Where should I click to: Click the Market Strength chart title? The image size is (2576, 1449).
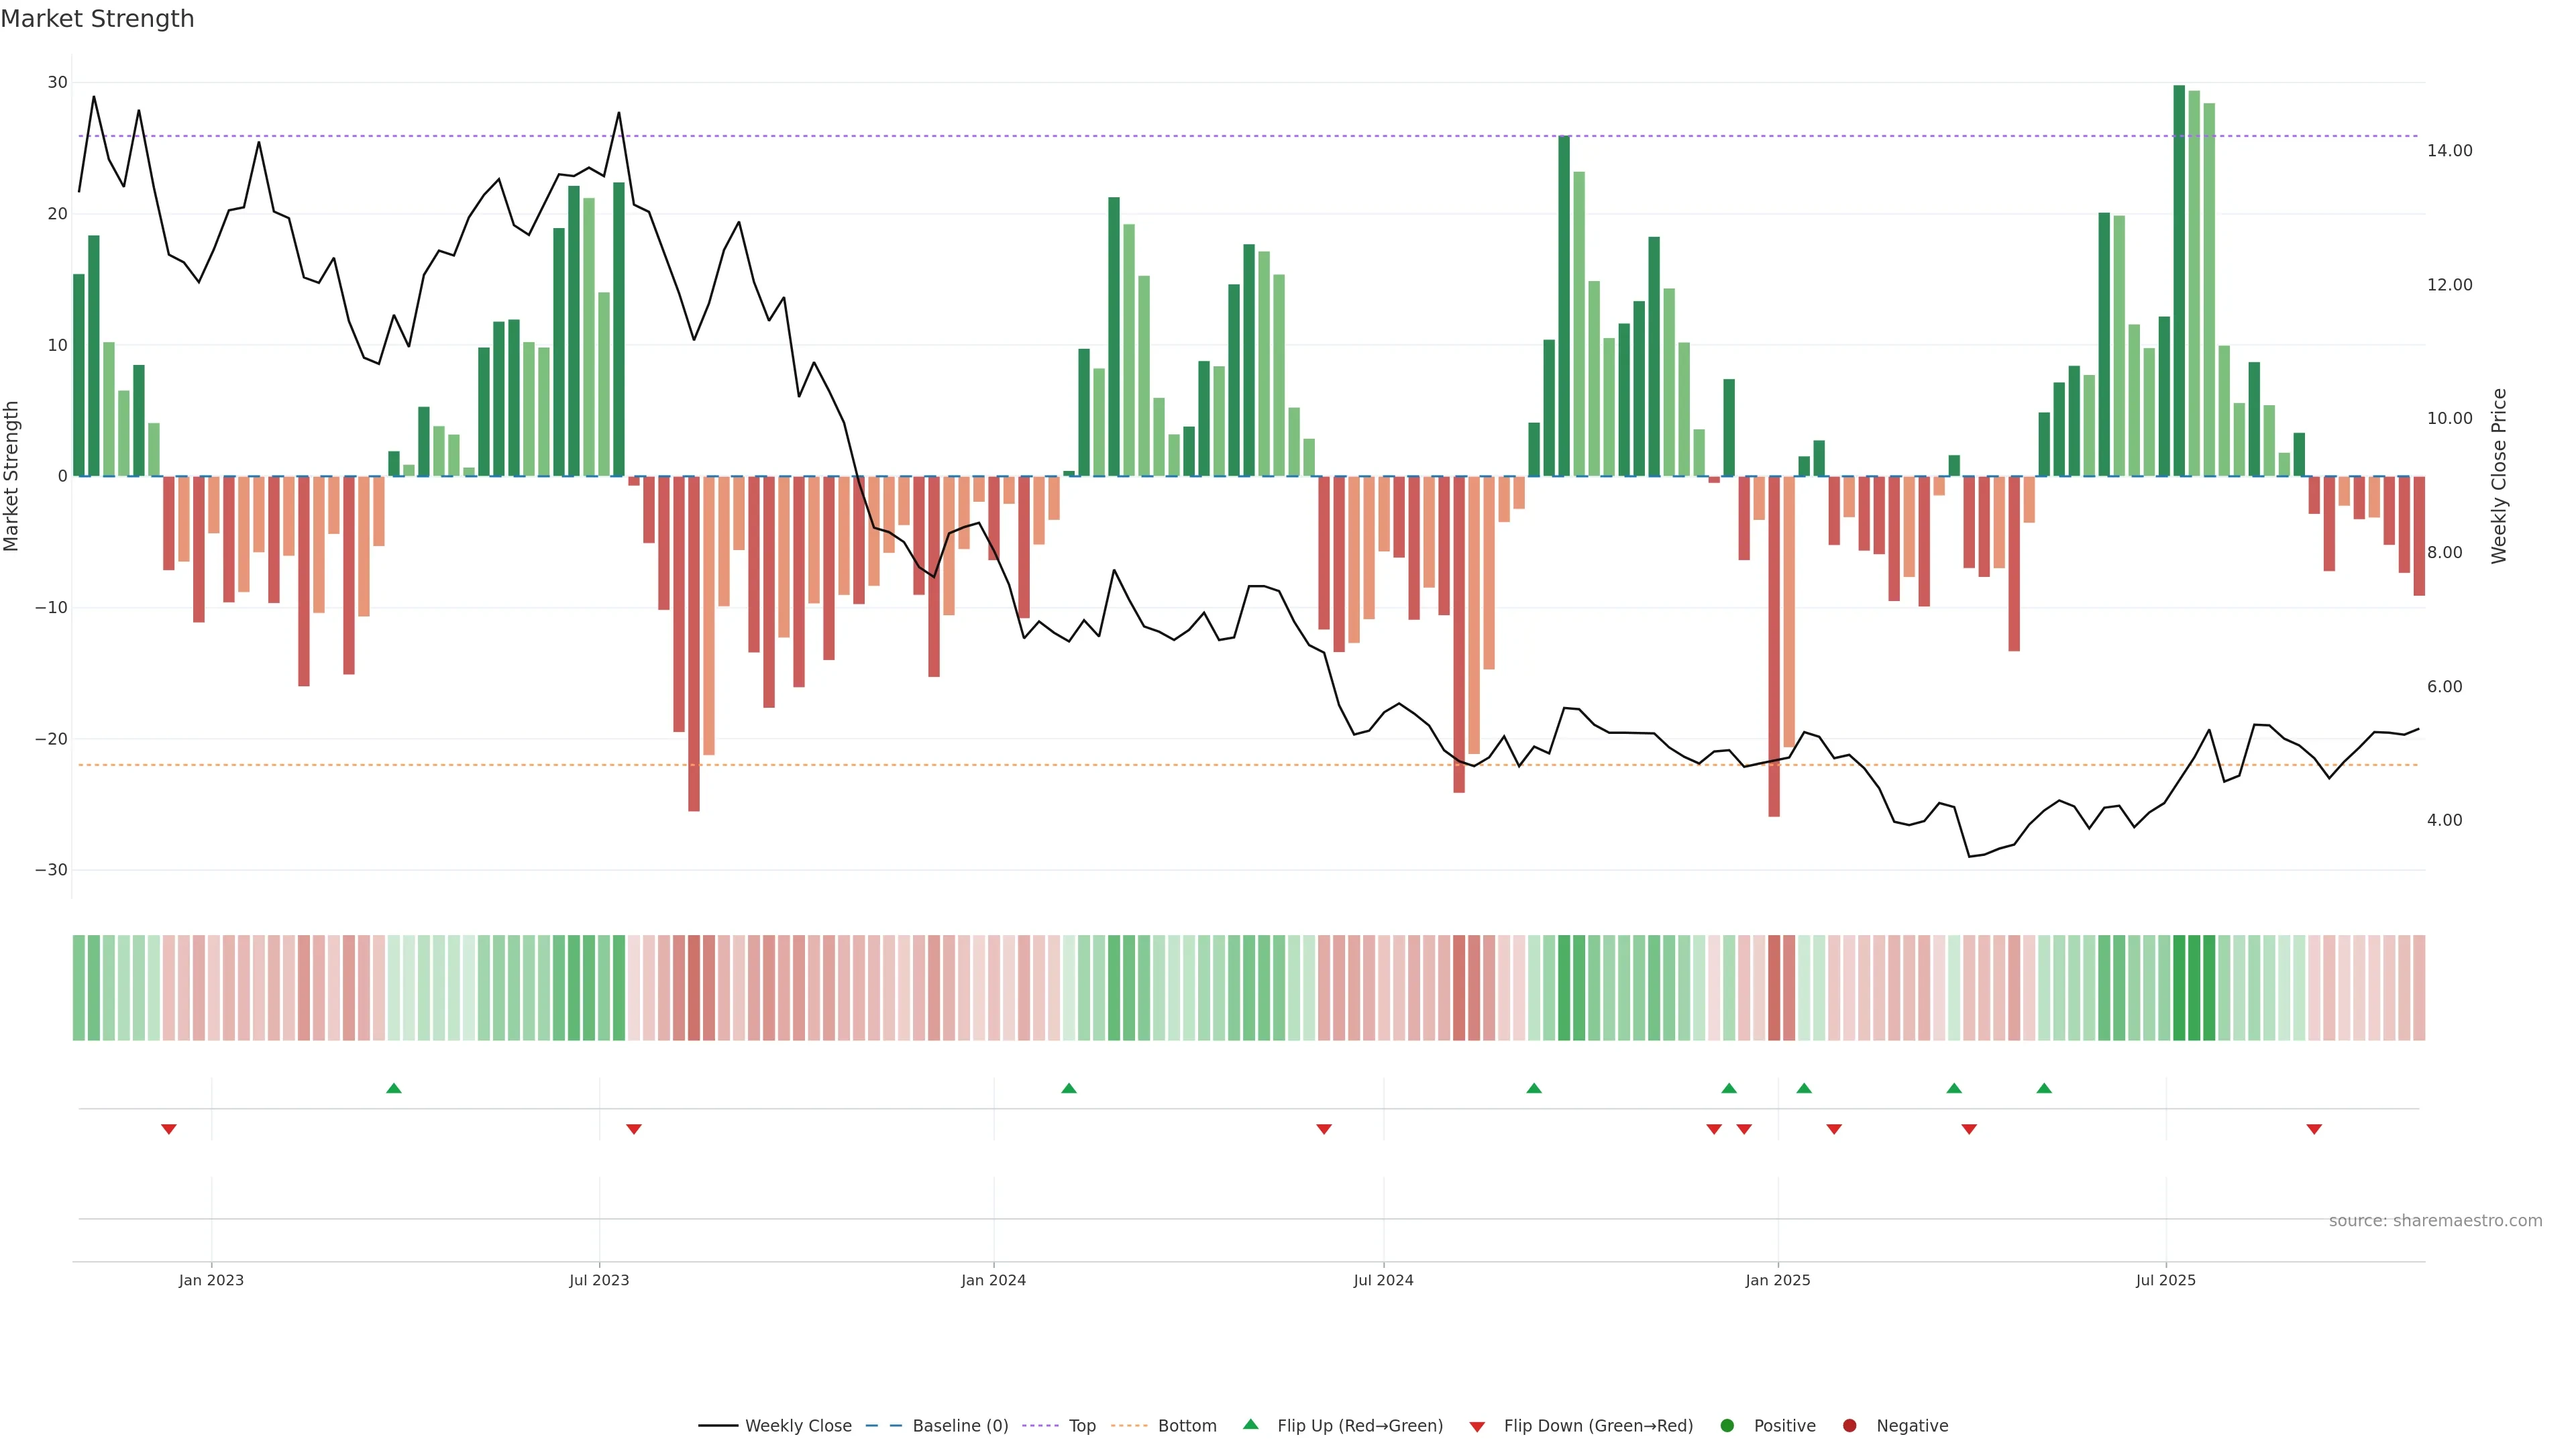click(97, 18)
